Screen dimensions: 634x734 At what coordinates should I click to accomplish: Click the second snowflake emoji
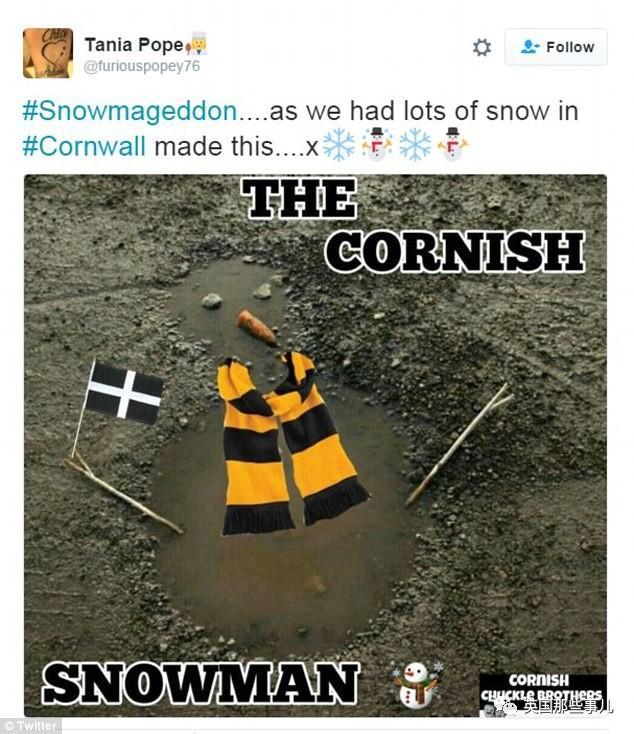(415, 145)
